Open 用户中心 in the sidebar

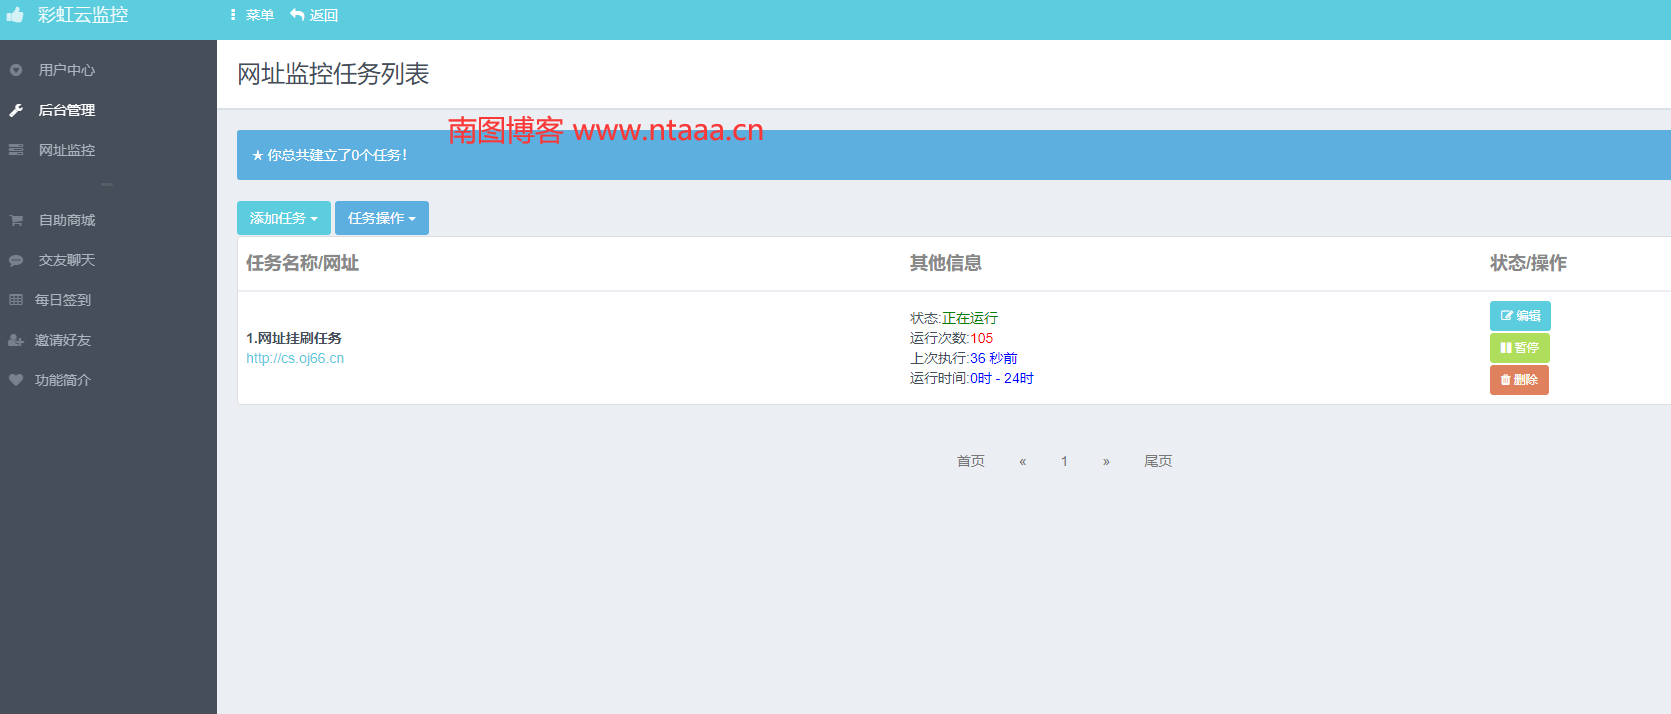coord(67,70)
